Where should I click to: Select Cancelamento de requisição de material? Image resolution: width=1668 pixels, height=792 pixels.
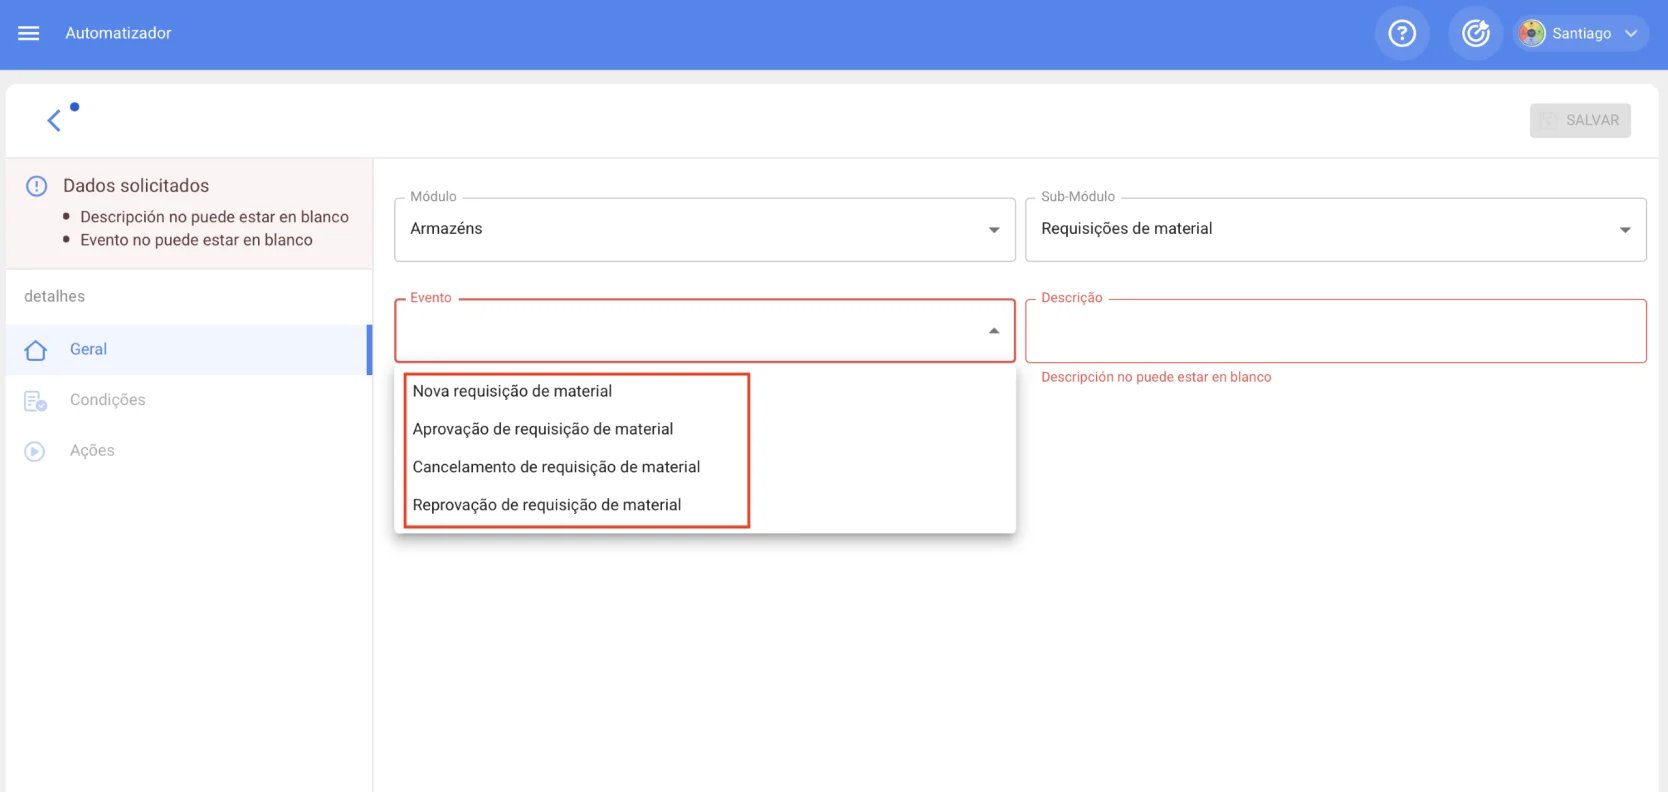[x=556, y=467]
